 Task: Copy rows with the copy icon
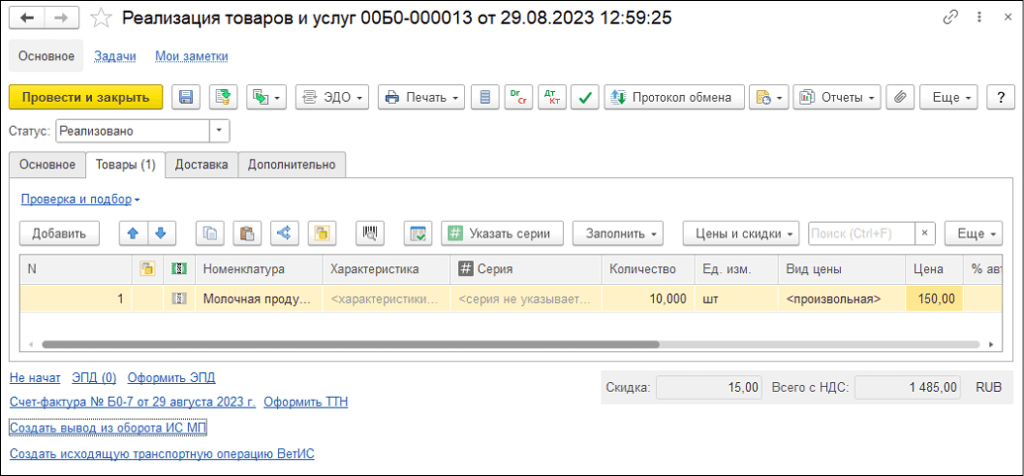(210, 233)
